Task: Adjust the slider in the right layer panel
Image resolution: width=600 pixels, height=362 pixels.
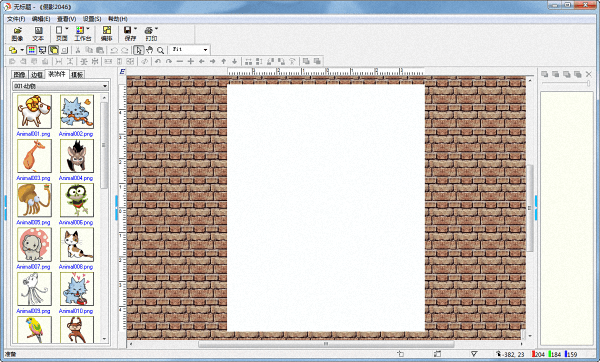Action: pyautogui.click(x=588, y=83)
